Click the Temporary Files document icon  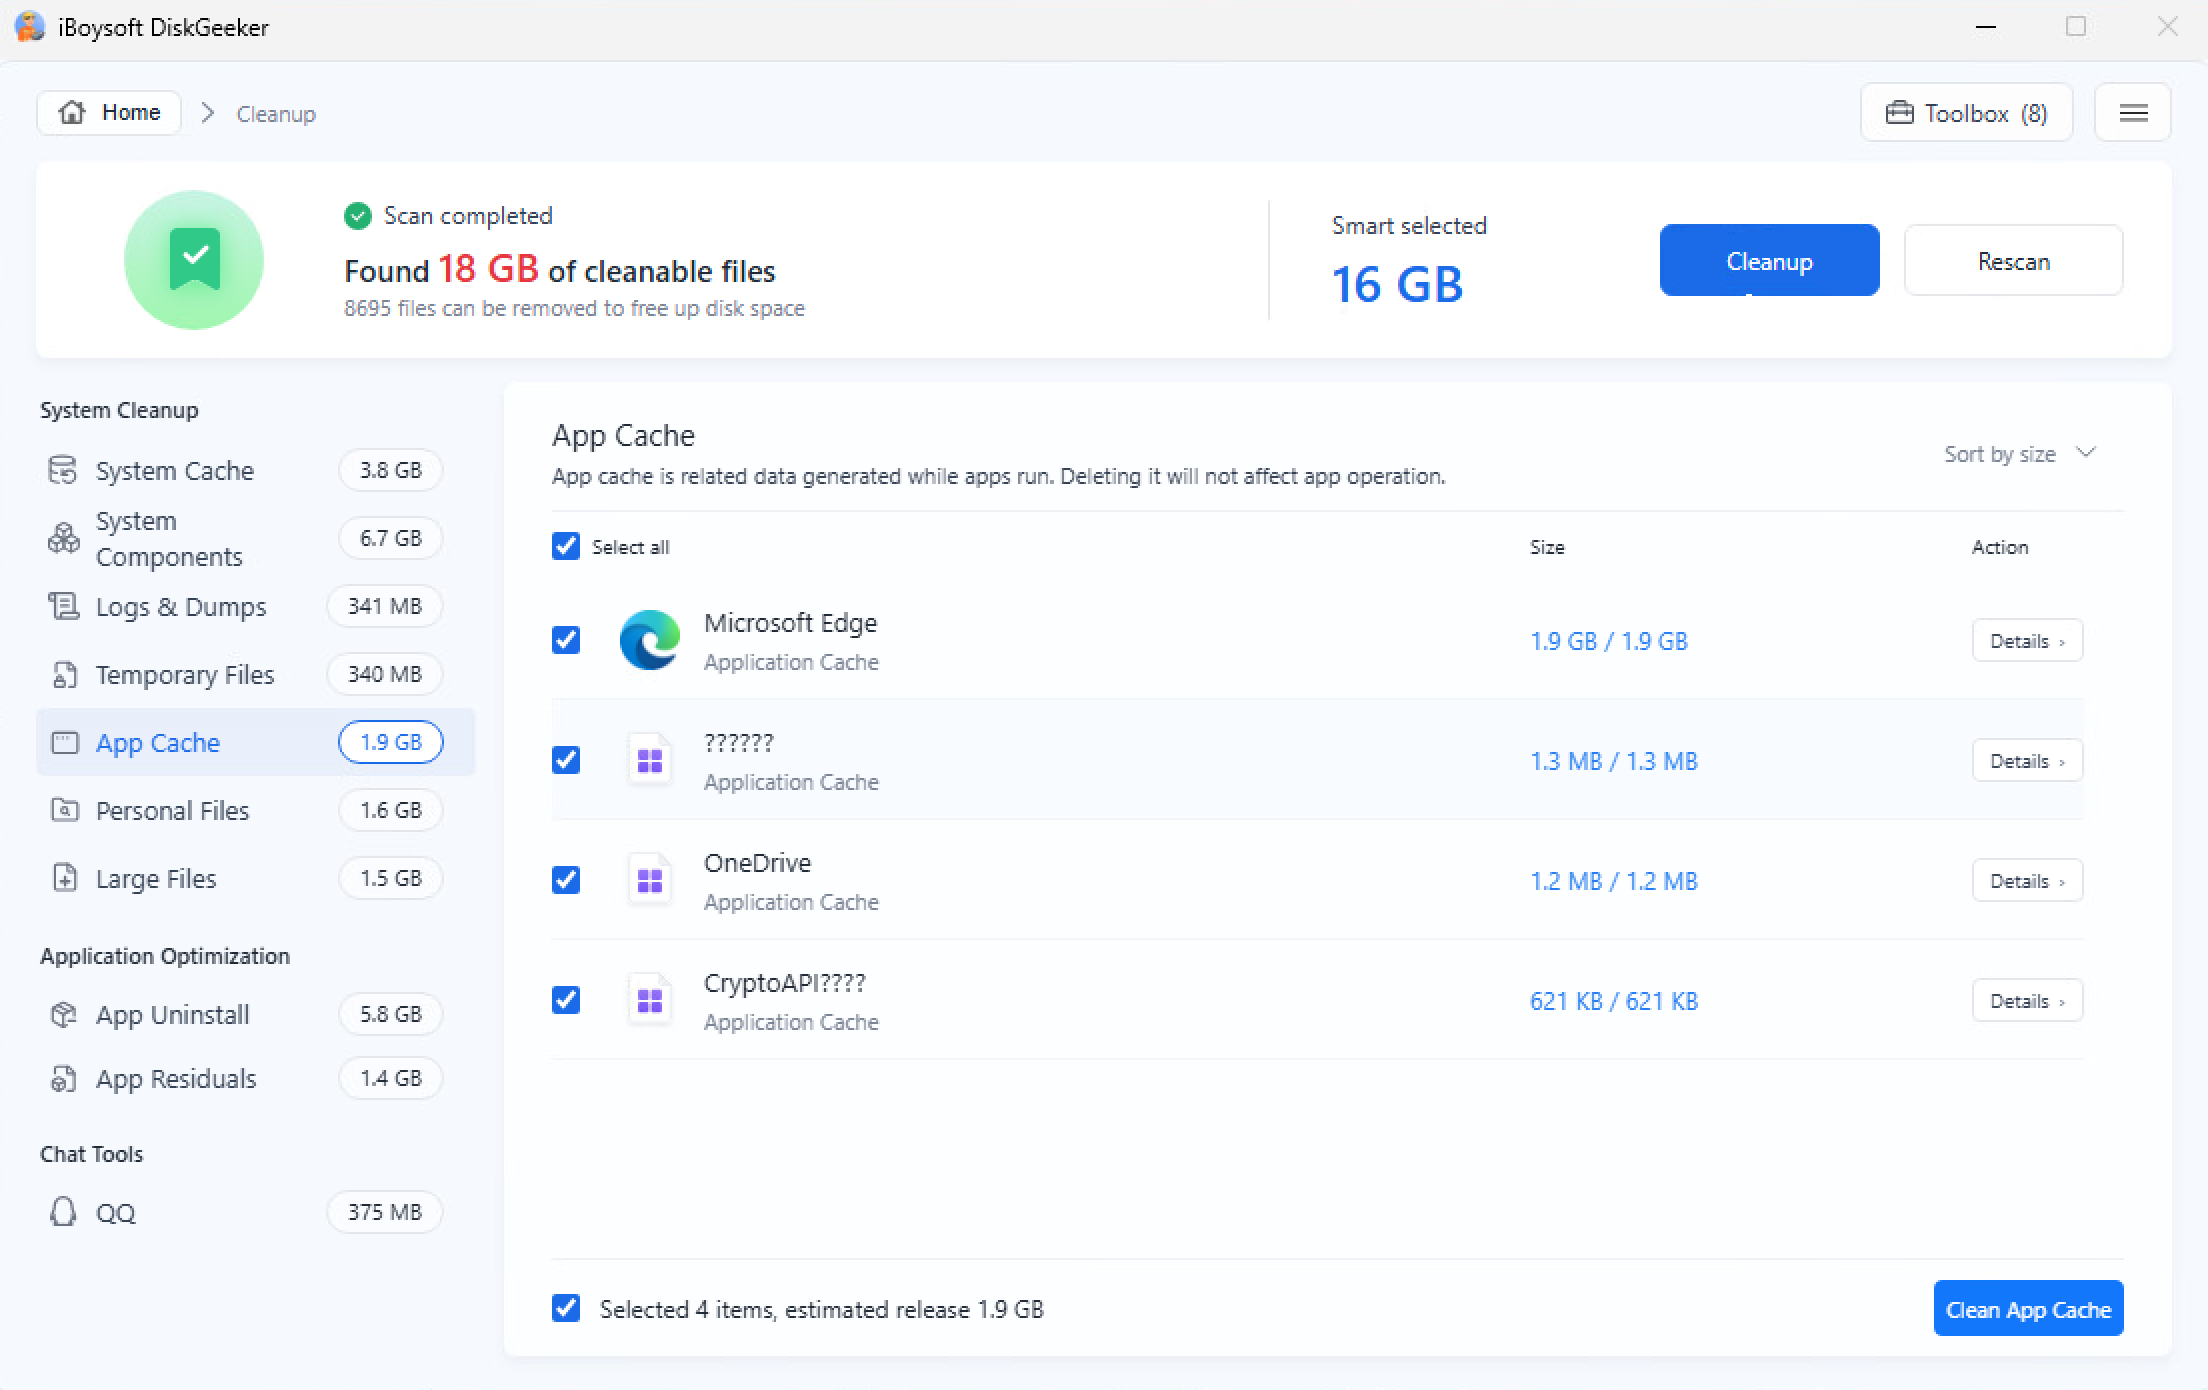tap(63, 674)
